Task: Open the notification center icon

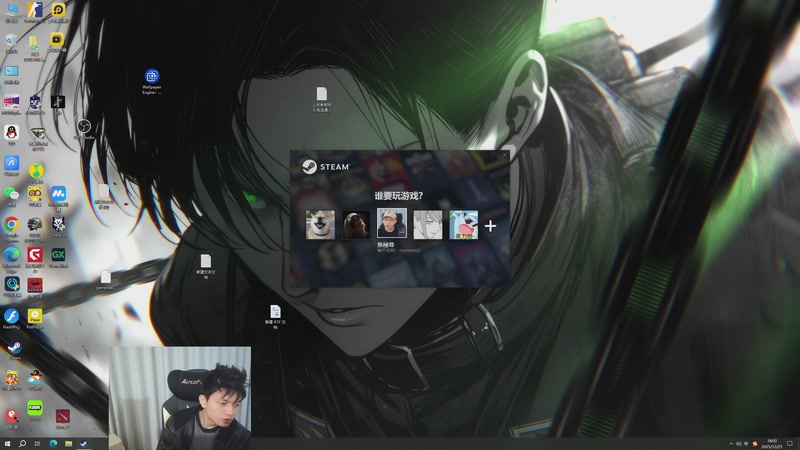Action: click(x=790, y=444)
